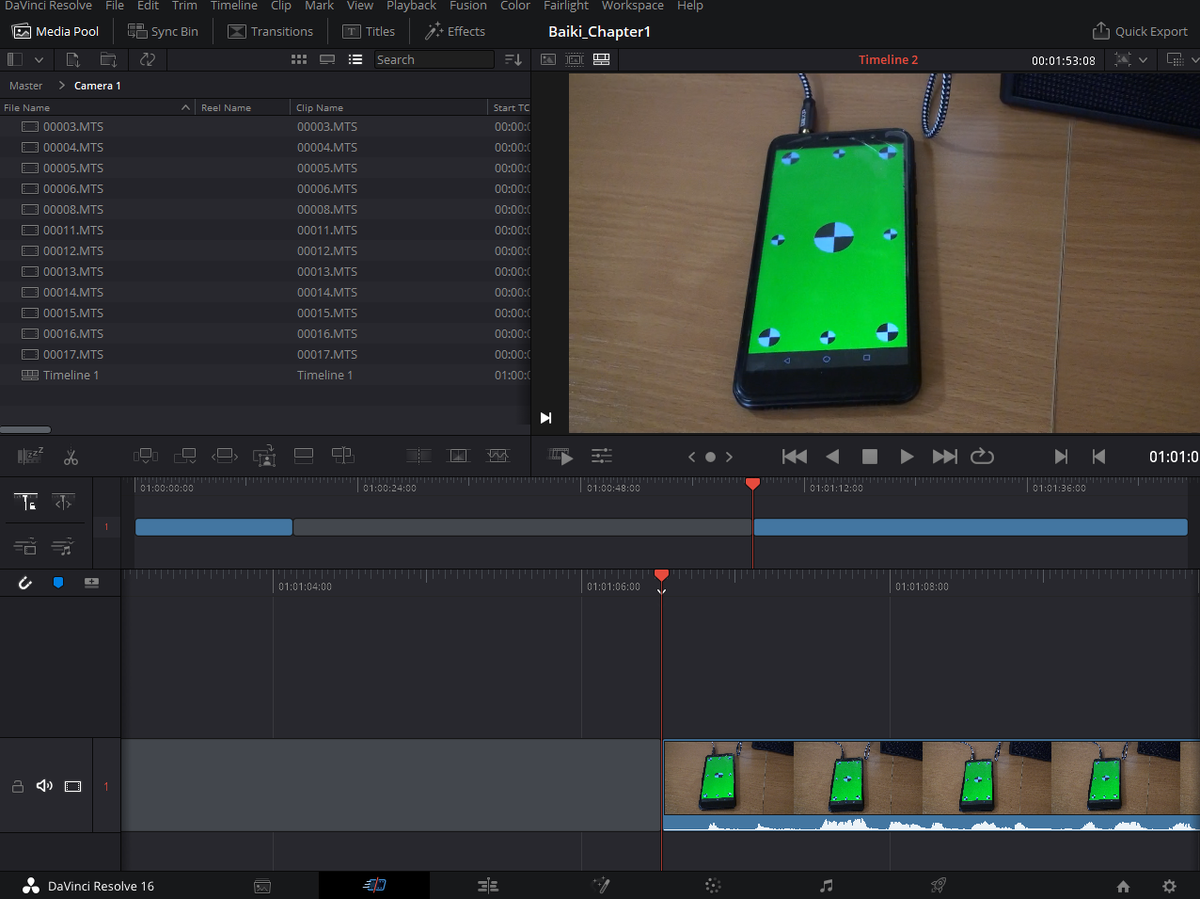Switch viewer to Source Tape mode

tap(574, 59)
